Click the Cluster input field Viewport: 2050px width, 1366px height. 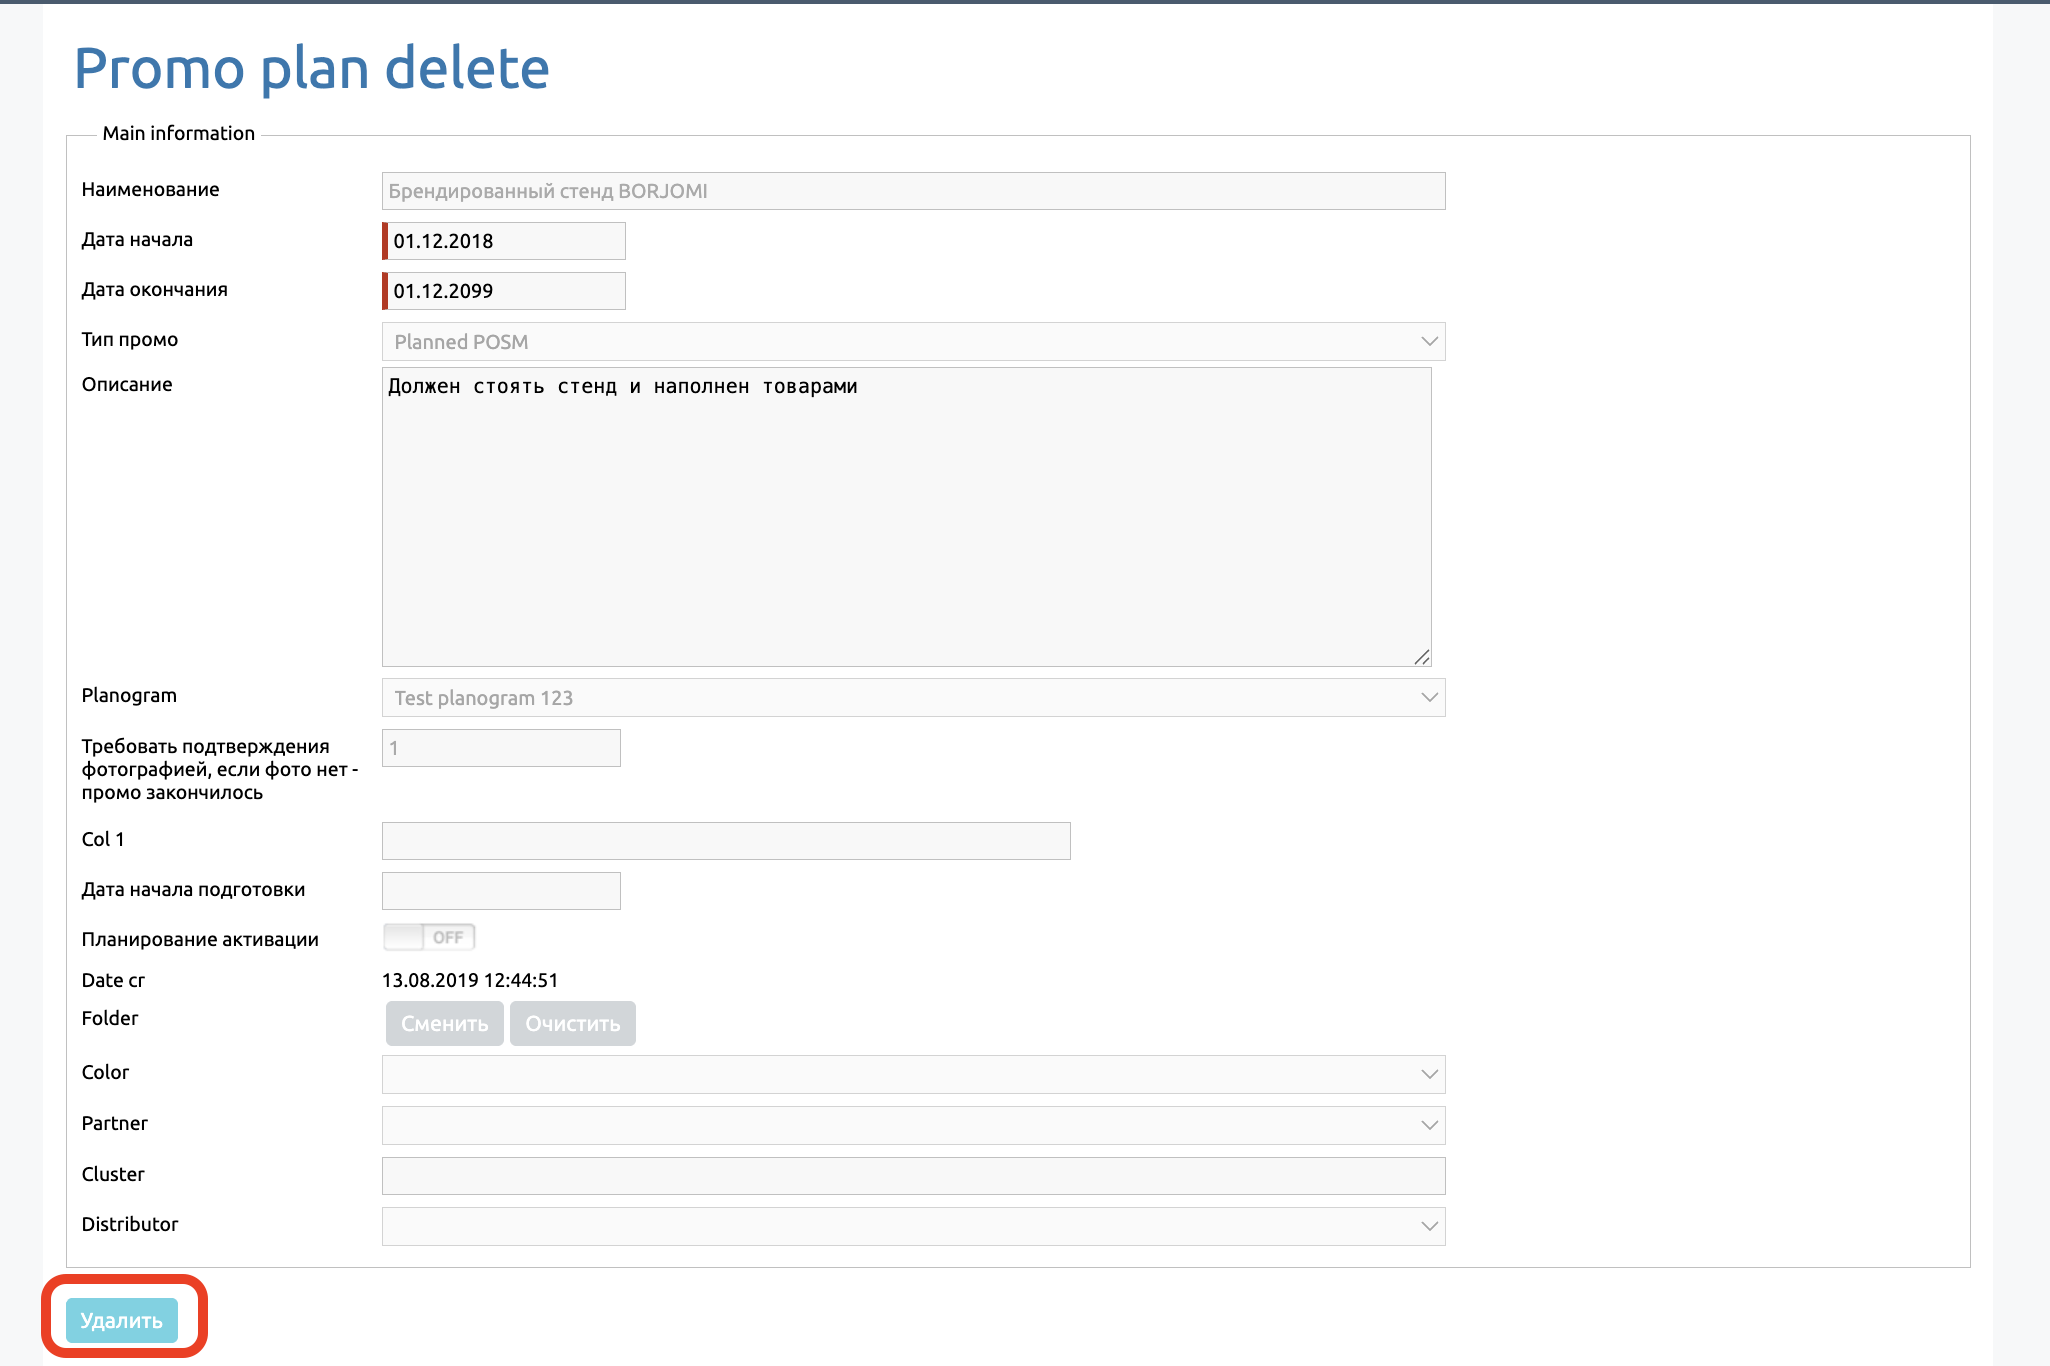tap(912, 1176)
